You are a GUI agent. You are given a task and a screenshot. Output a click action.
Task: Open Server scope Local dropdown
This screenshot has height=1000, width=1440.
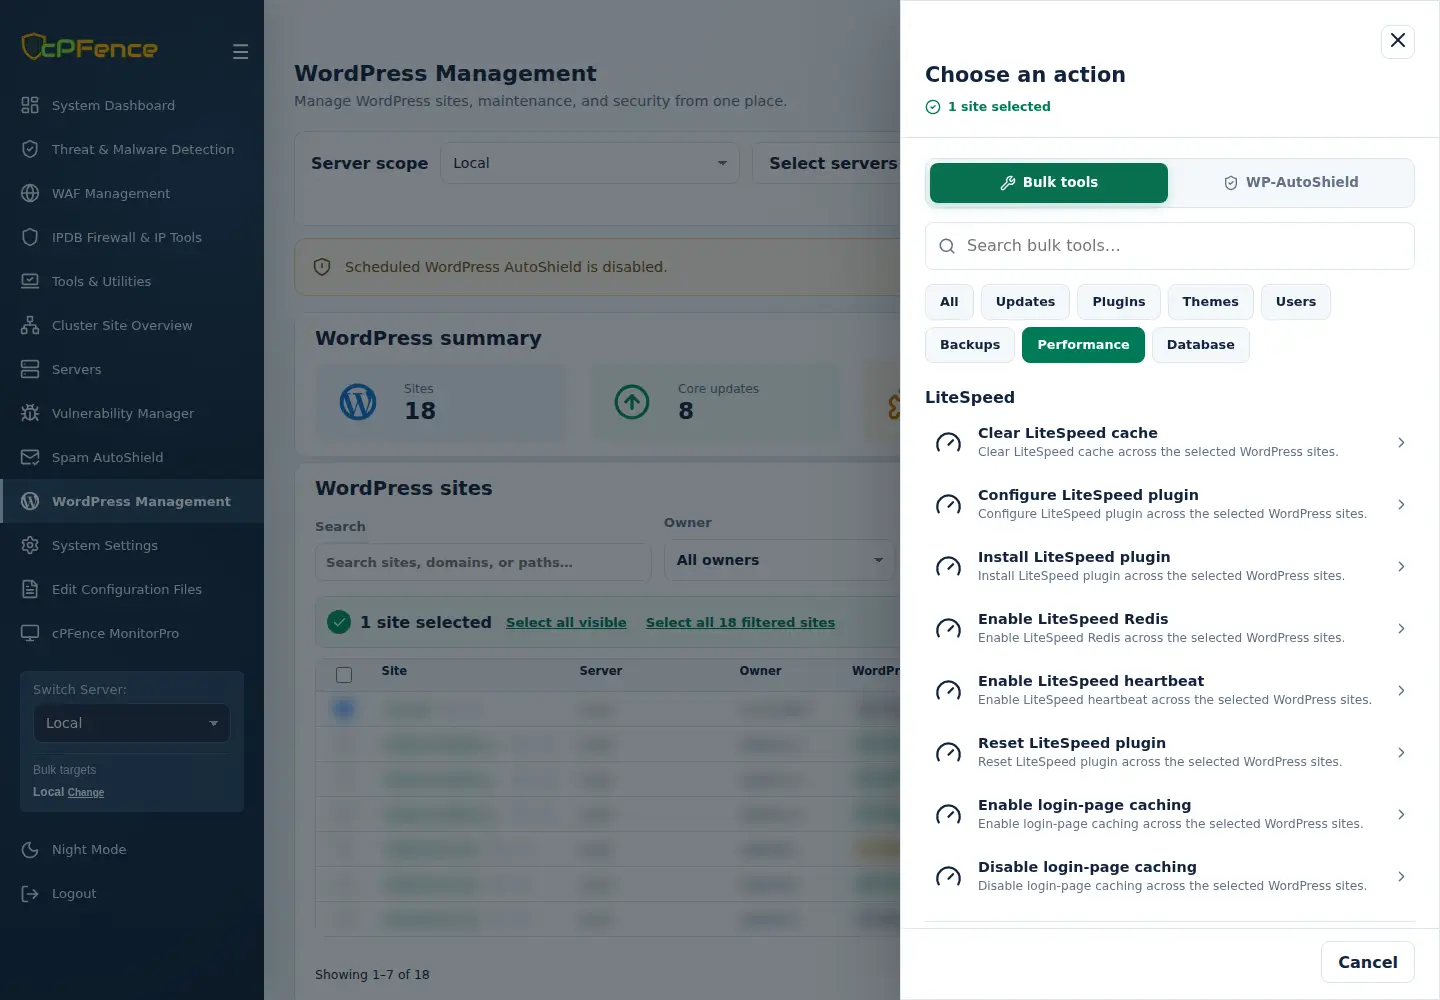tap(590, 163)
